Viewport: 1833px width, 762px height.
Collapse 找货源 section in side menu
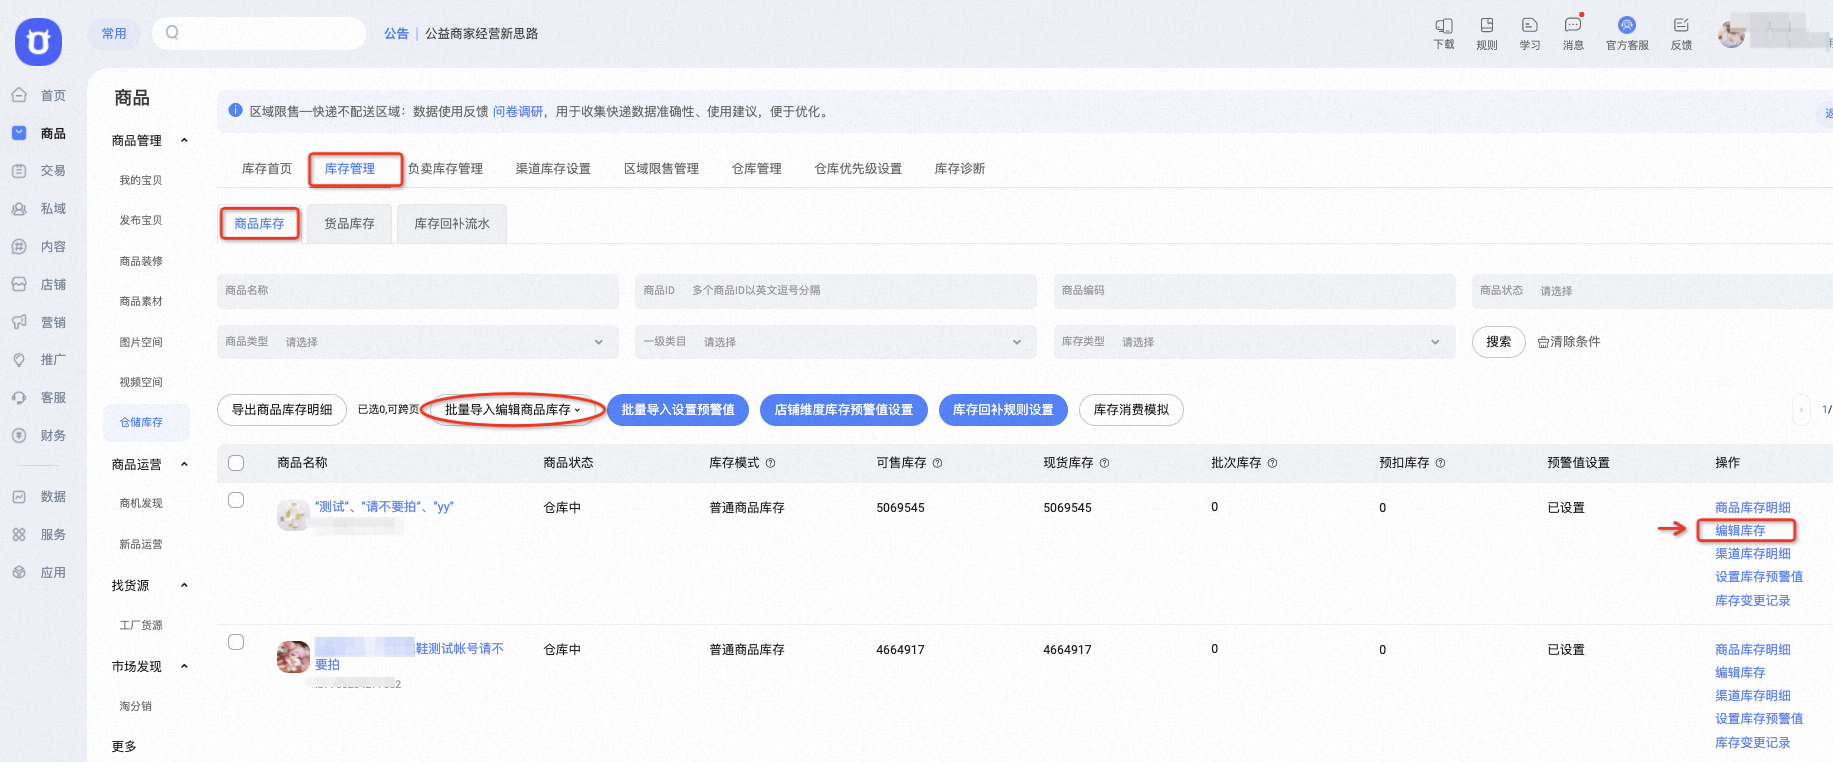click(x=184, y=586)
